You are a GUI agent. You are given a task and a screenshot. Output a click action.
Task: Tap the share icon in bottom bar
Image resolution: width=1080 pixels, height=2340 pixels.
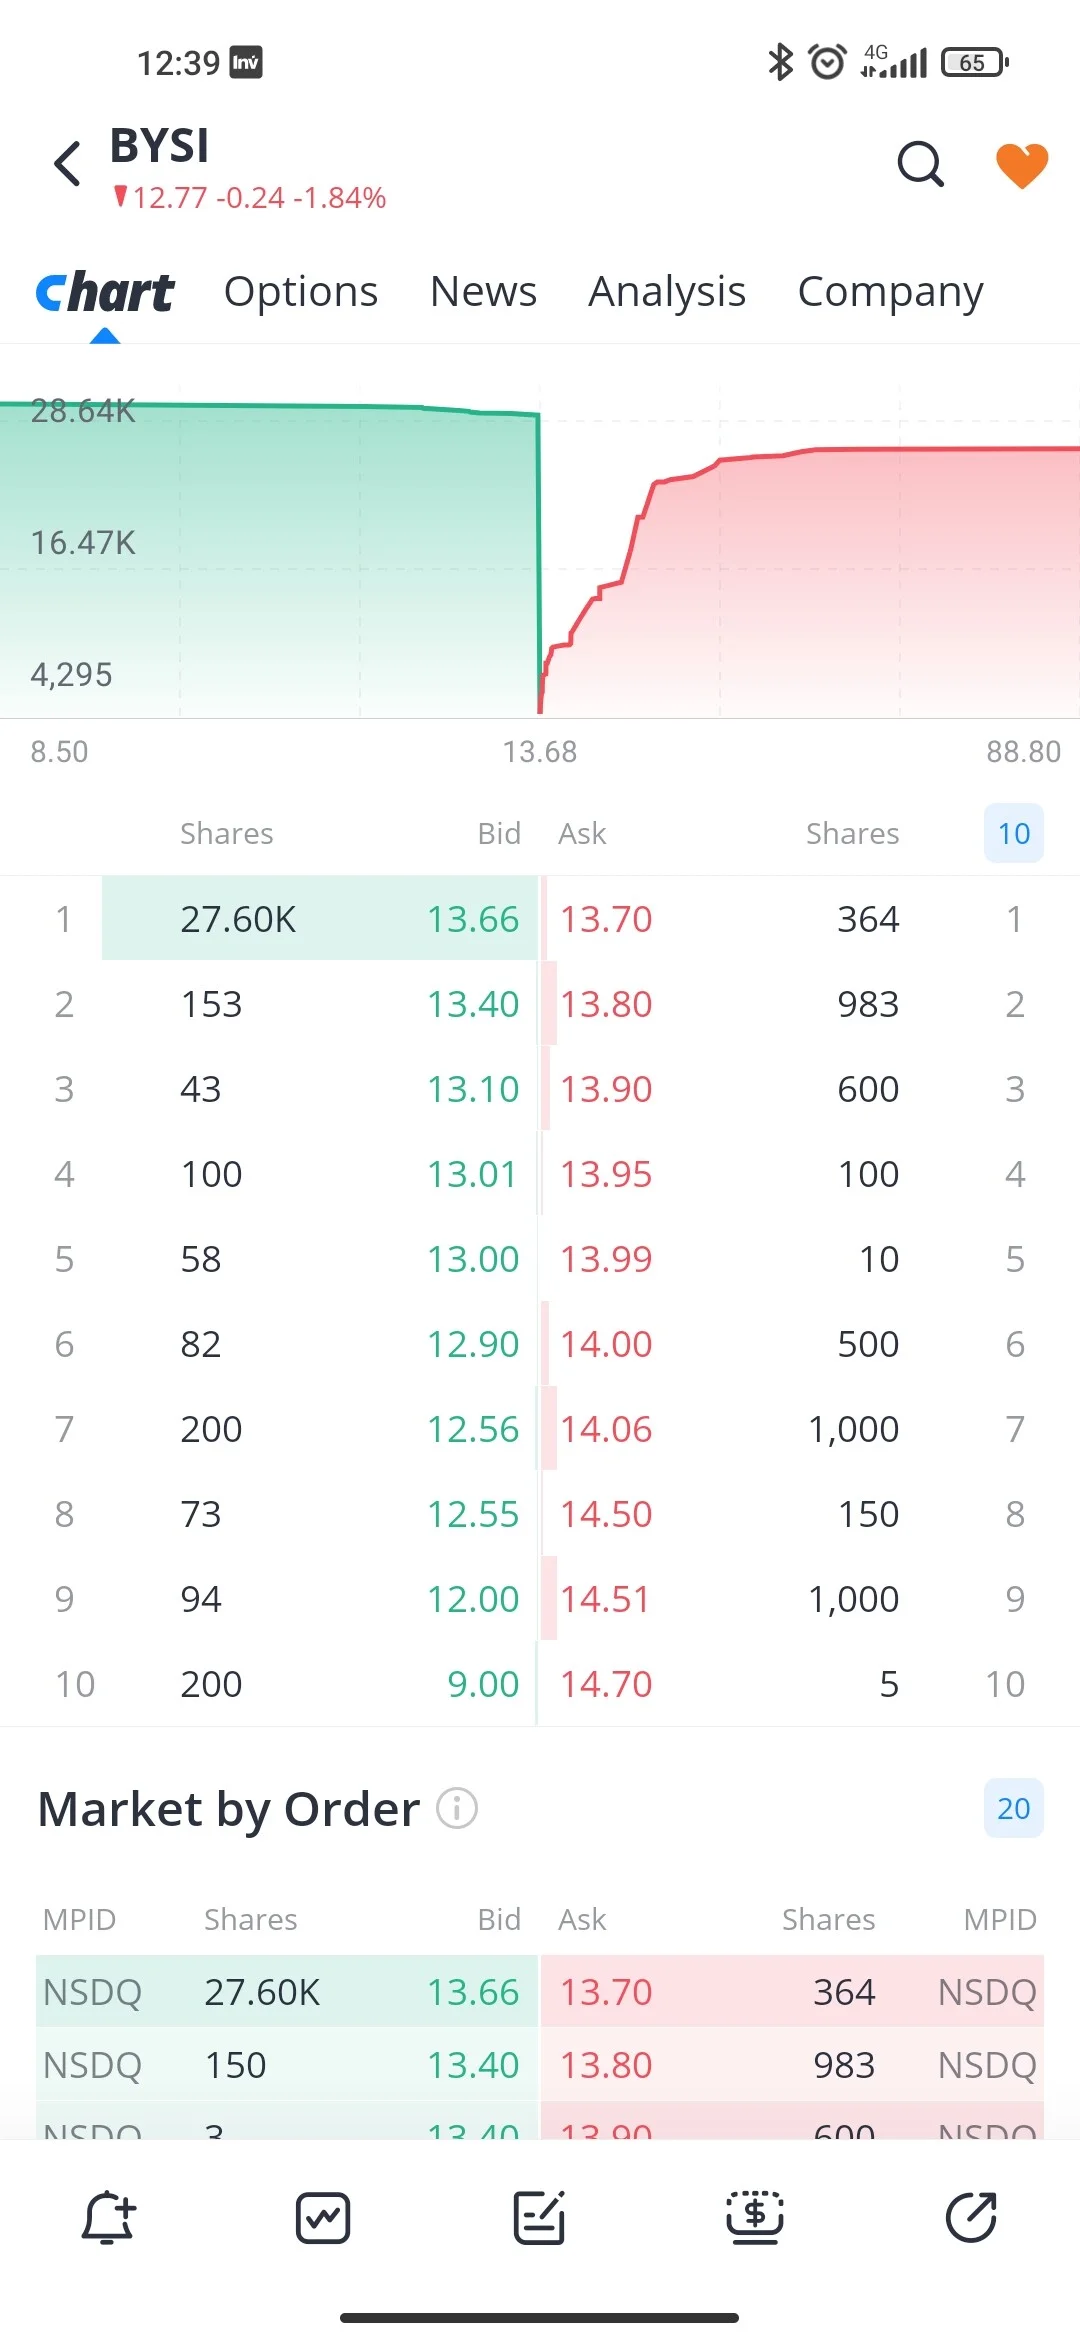971,2217
